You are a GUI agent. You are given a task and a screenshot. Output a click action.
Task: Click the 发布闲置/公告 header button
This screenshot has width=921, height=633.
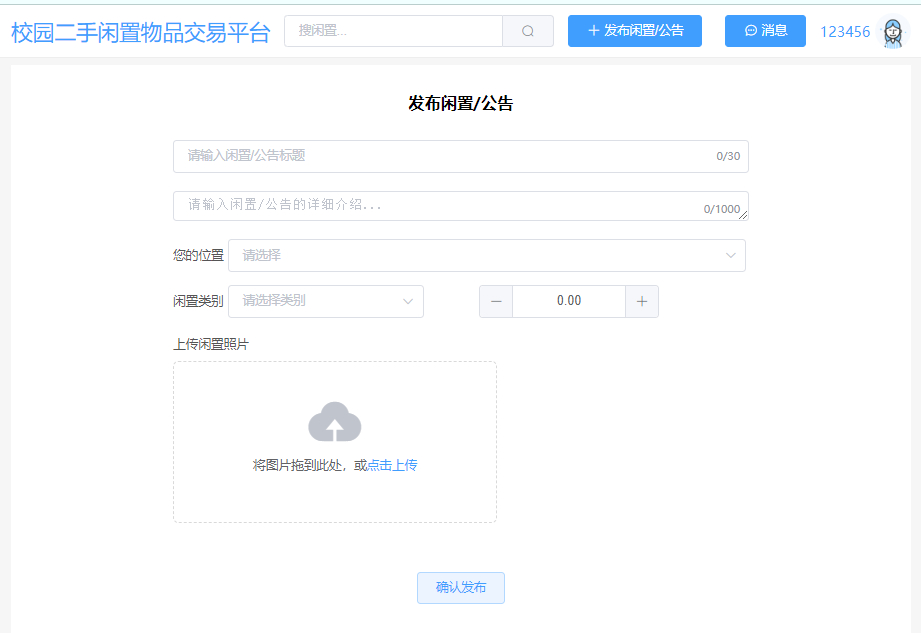(x=634, y=31)
